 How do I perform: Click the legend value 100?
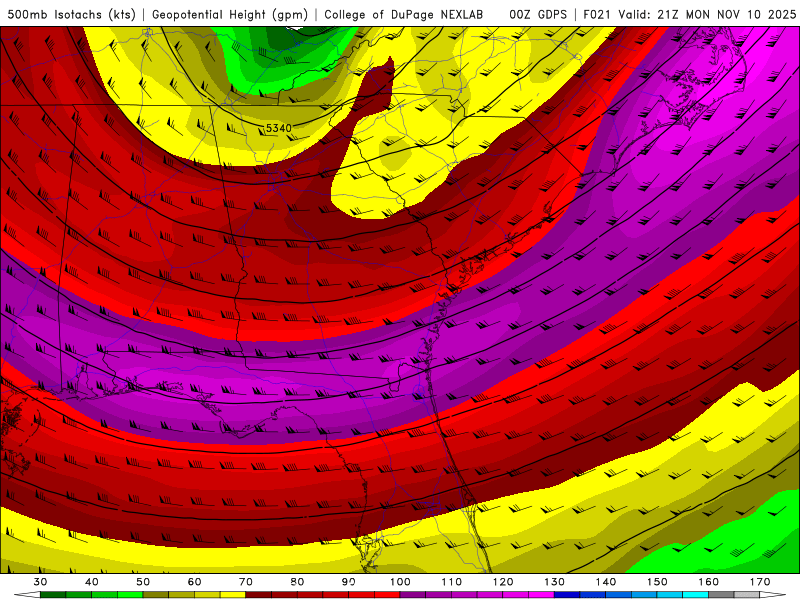click(x=400, y=582)
